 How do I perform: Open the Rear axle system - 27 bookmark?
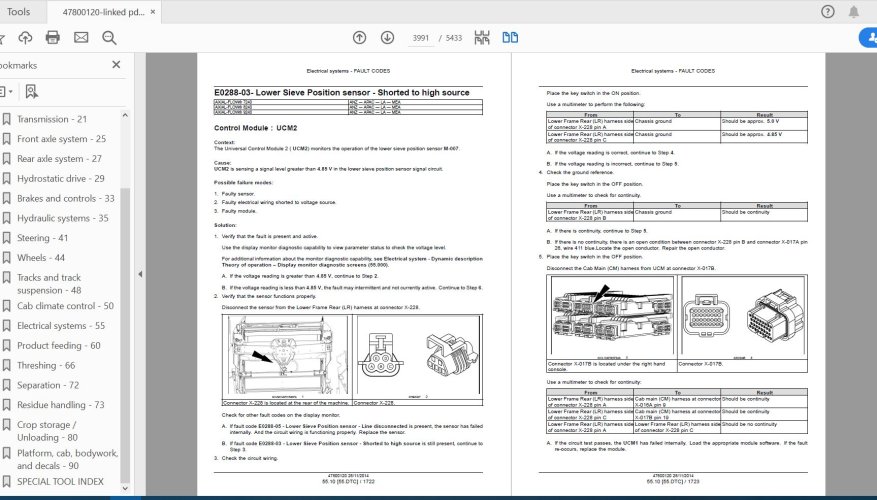[59, 159]
